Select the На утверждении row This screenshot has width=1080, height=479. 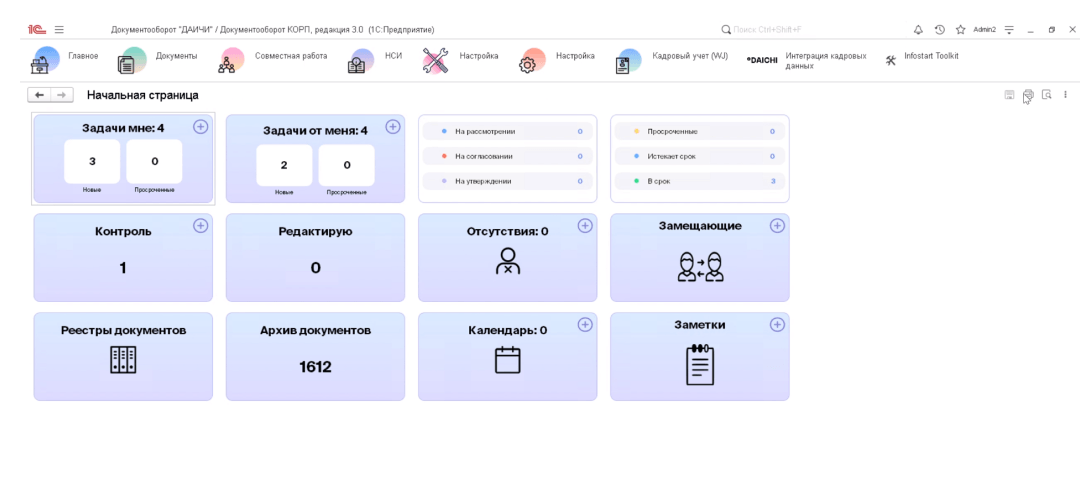coord(508,181)
